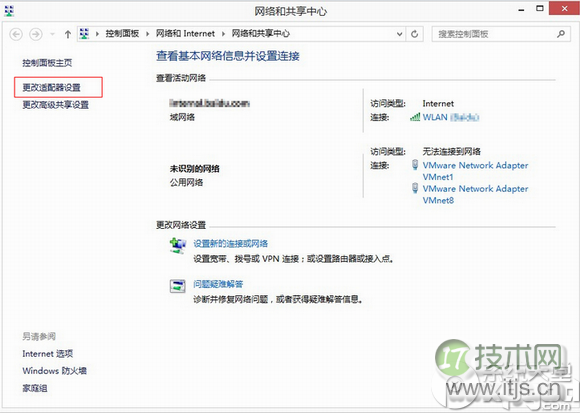Click WLAN connection link

pyautogui.click(x=451, y=117)
